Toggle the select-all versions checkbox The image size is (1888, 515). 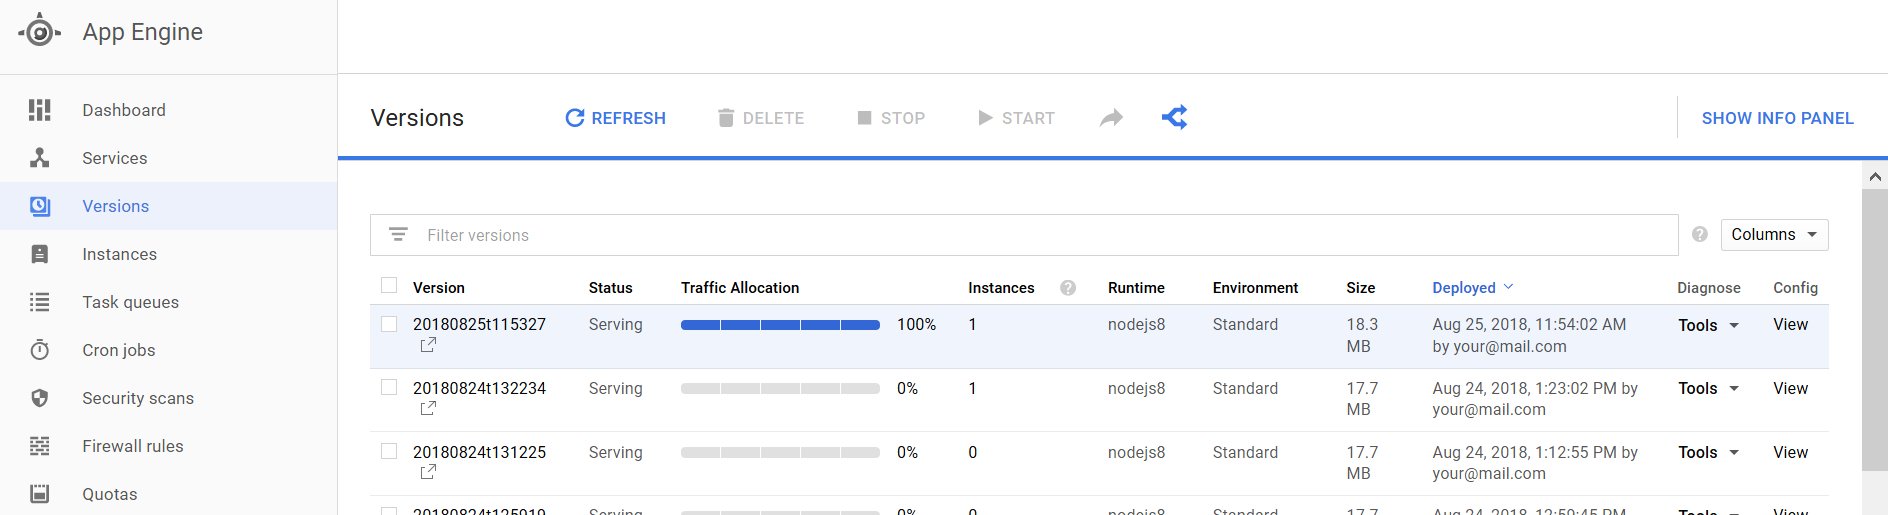pos(389,286)
